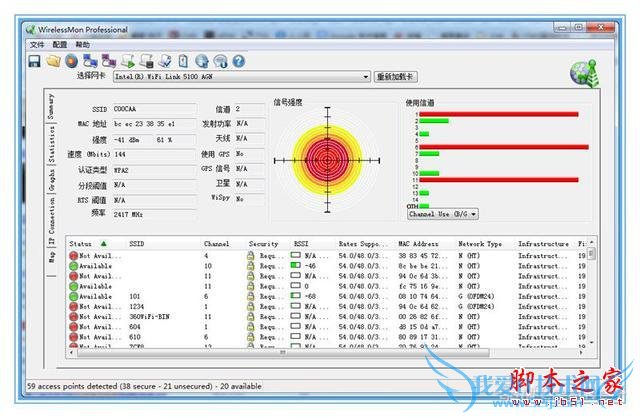Click the document with blue checkmark icon
Image resolution: width=640 pixels, height=418 pixels.
165,61
